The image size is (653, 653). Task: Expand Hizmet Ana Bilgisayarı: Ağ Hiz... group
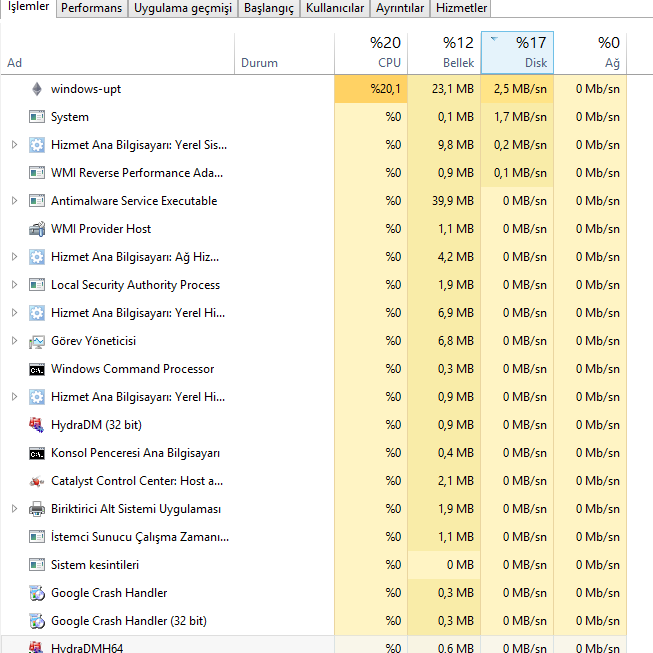14,257
